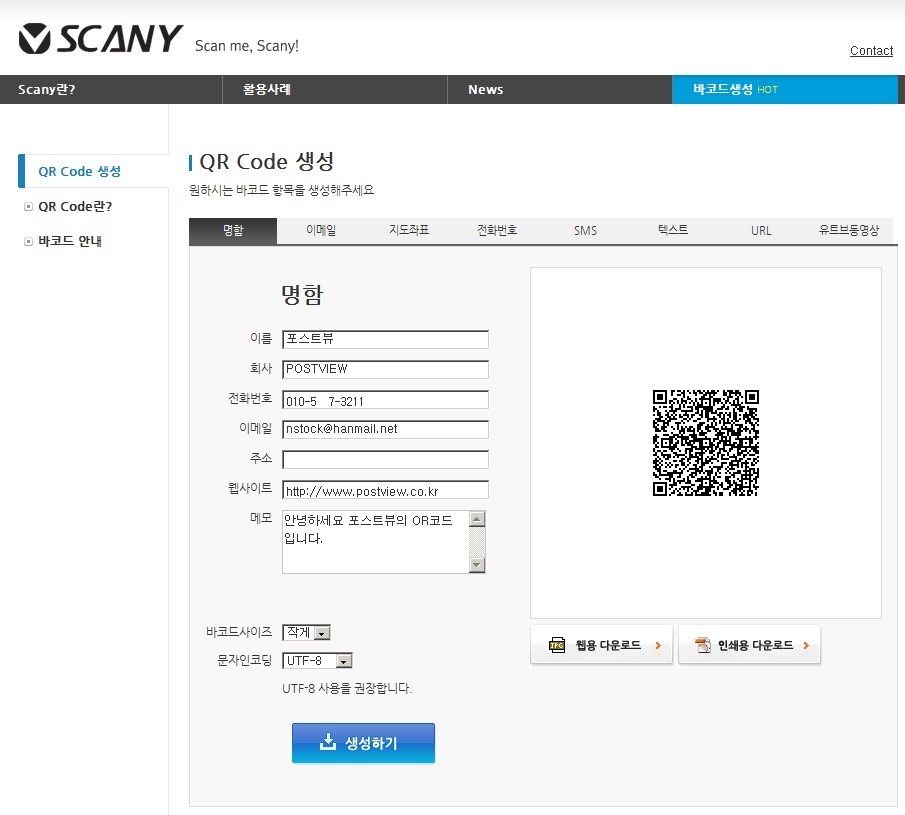Click '원하시는 바코드 항목을 생성해주세요' text
Image resolution: width=905 pixels, height=815 pixels.
tap(282, 190)
